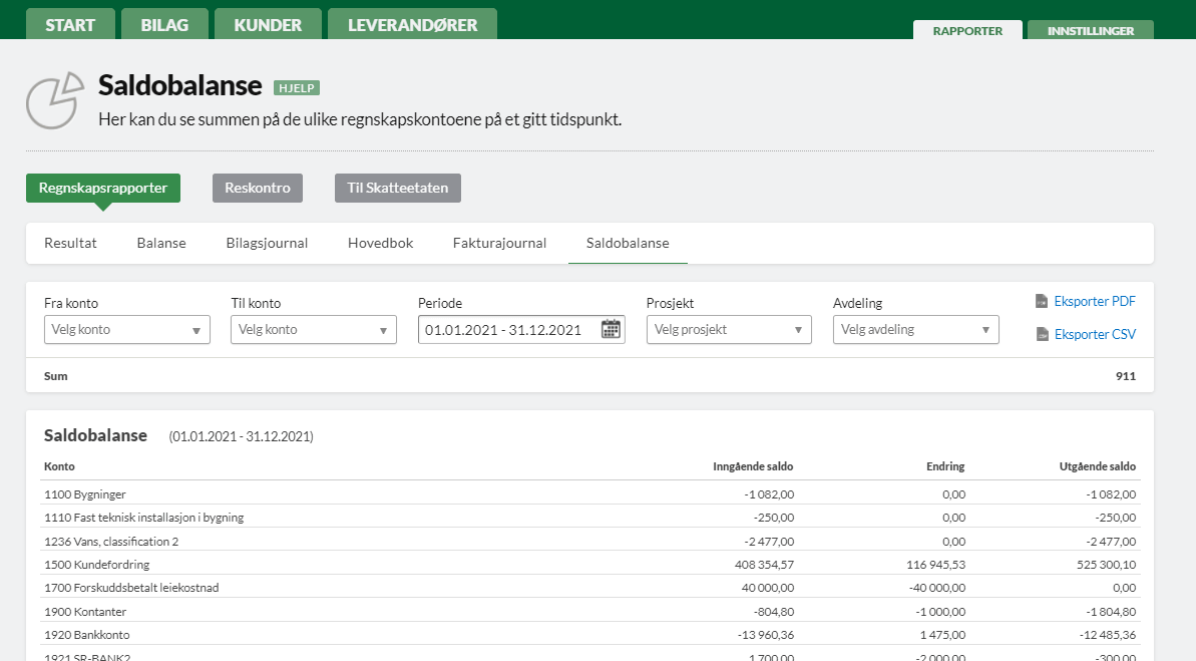This screenshot has width=1196, height=661.
Task: Open the Fra konto dropdown
Action: (x=127, y=329)
